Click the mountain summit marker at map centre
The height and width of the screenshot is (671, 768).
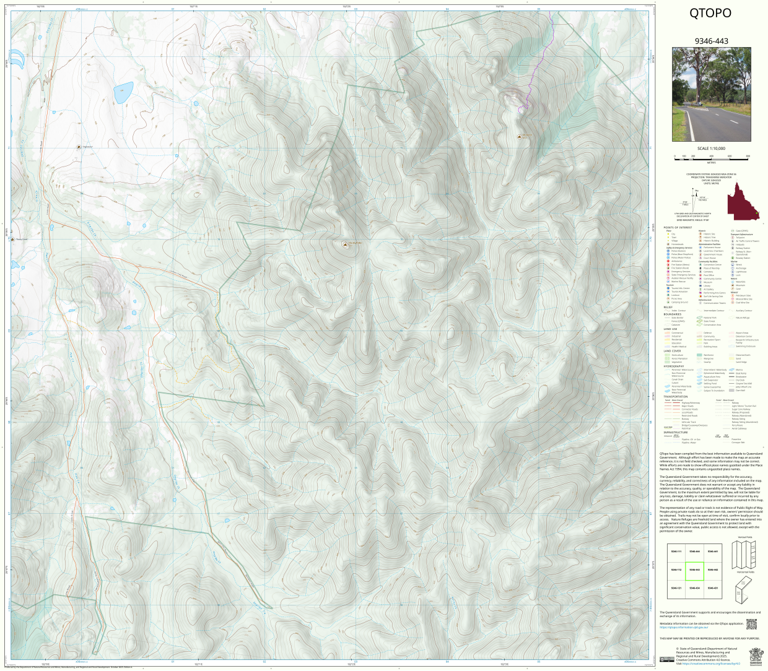pos(346,244)
